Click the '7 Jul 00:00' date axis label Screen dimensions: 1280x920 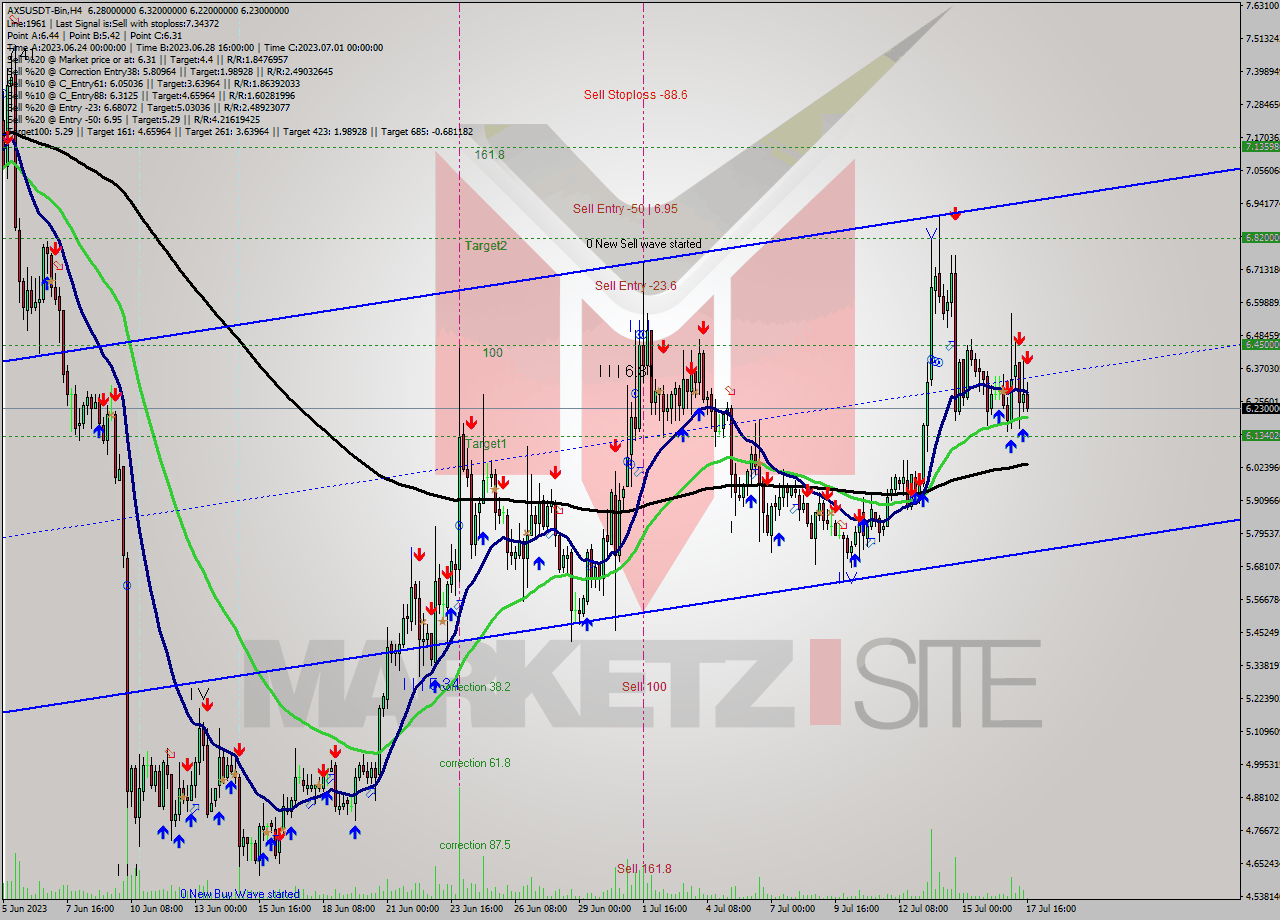[x=791, y=909]
